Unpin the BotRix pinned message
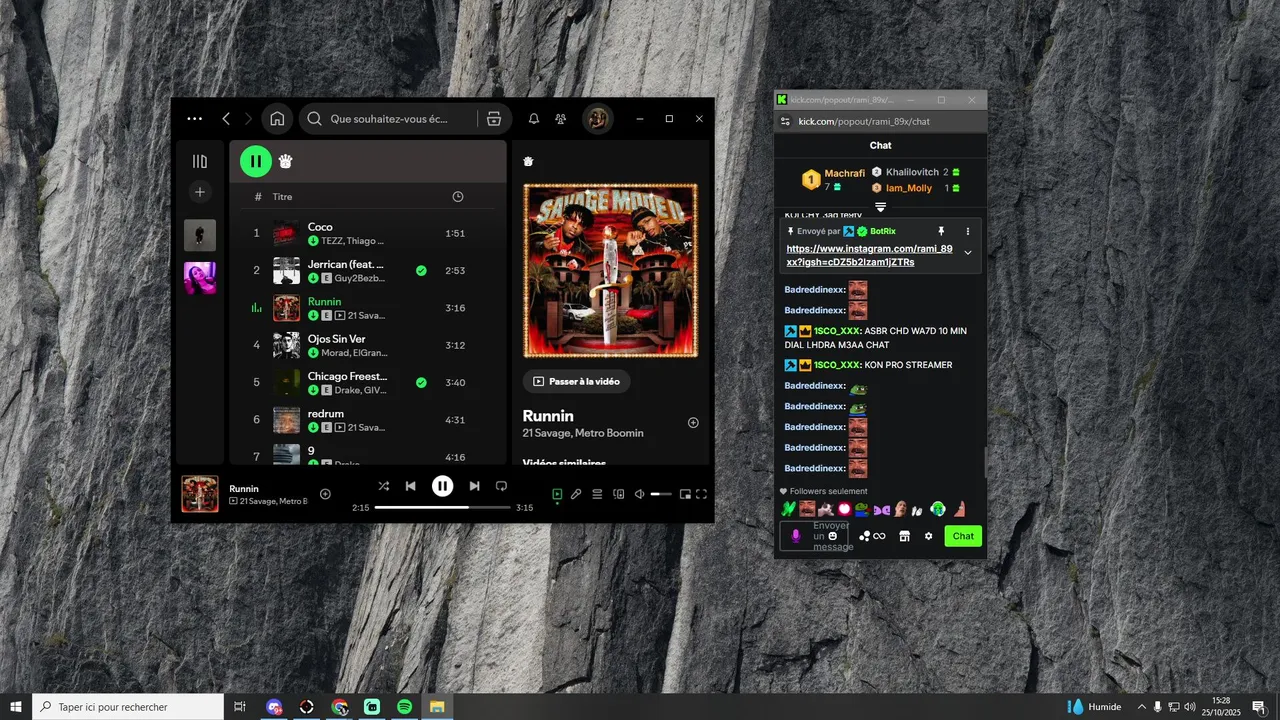The height and width of the screenshot is (720, 1280). point(941,231)
